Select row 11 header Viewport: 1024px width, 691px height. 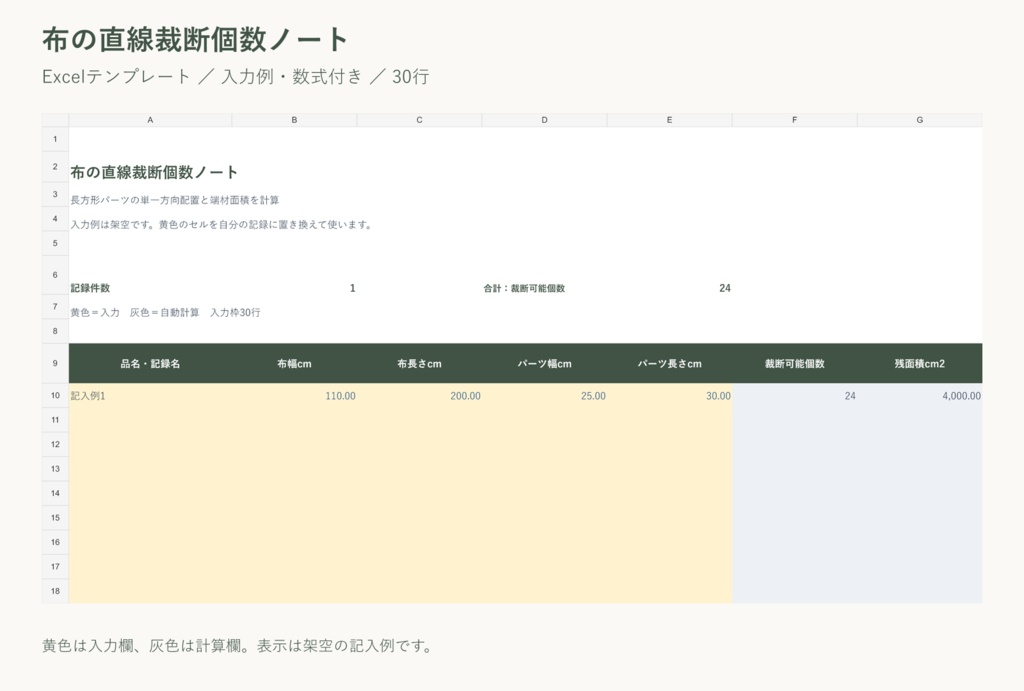56,420
